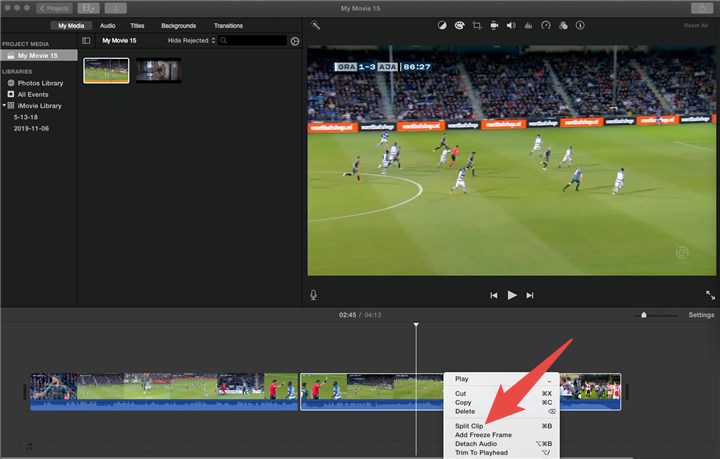
Task: Toggle fullscreen playback of the viewer
Action: [709, 295]
